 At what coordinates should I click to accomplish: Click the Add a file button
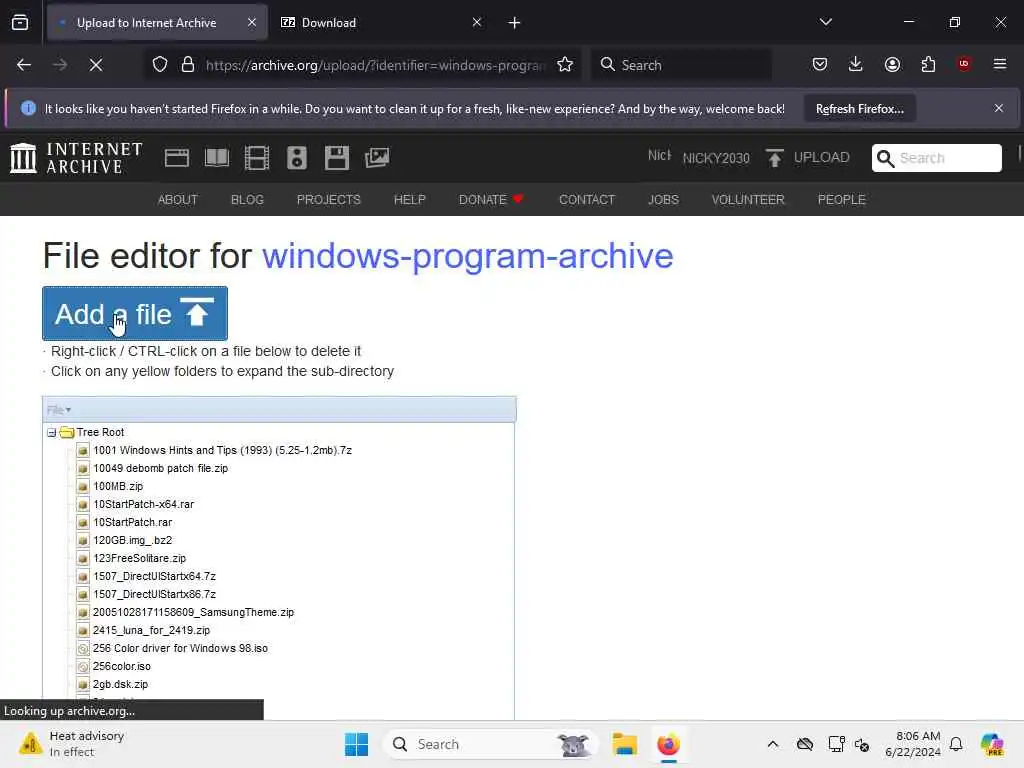pos(135,313)
